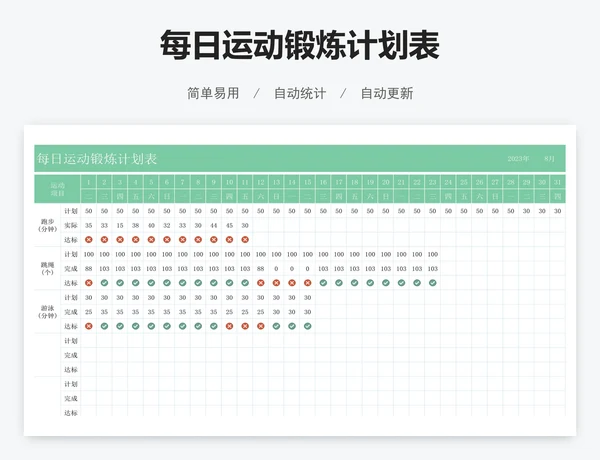Image resolution: width=600 pixels, height=460 pixels.
Task: Select the red X under day 1 in 跳绳 达标 row
Action: point(89,283)
